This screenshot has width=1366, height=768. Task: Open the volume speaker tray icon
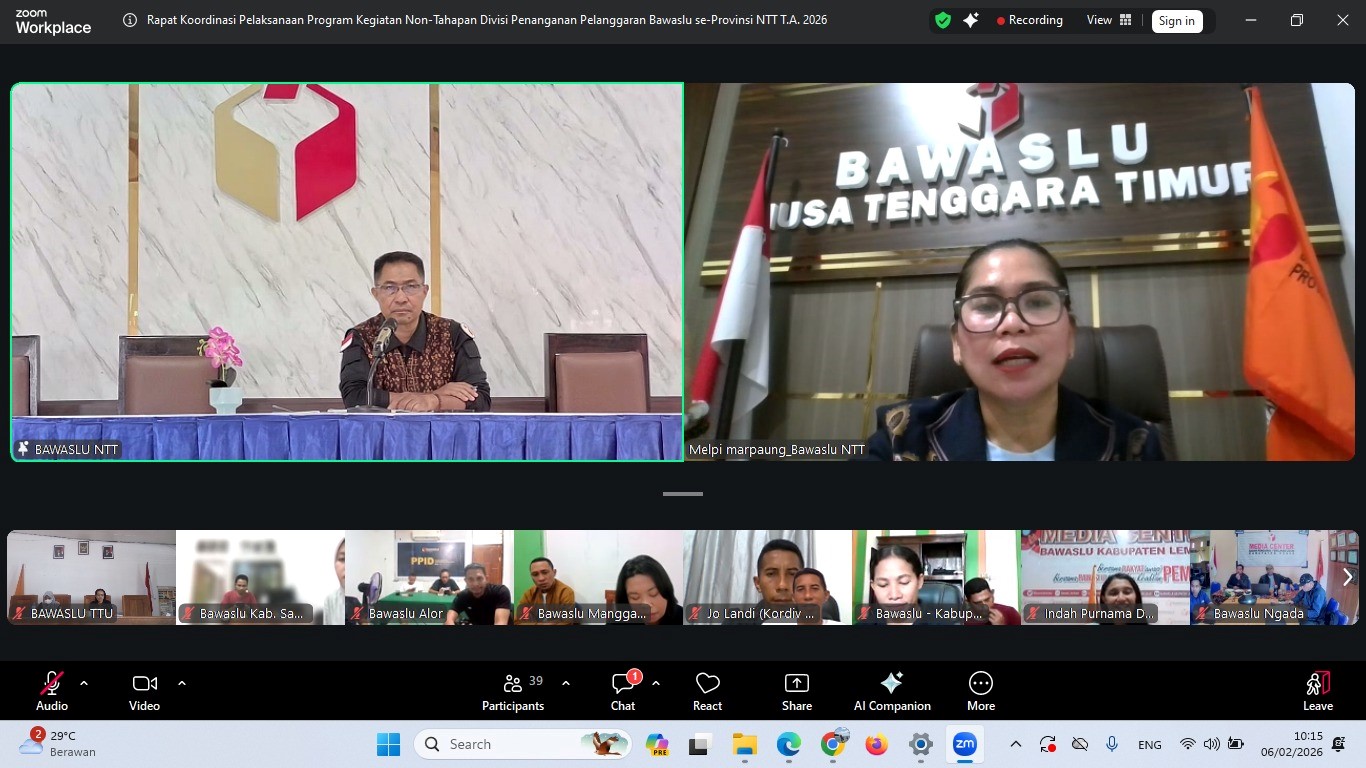(1212, 744)
